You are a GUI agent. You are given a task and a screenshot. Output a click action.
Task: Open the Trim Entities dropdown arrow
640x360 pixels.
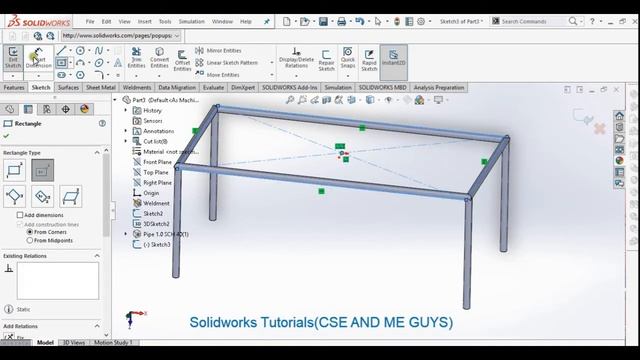[136, 76]
